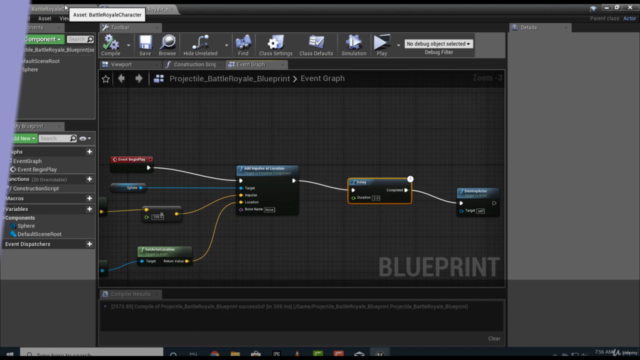This screenshot has height=360, width=640.
Task: Add a new function with plus icon
Action: (x=89, y=179)
